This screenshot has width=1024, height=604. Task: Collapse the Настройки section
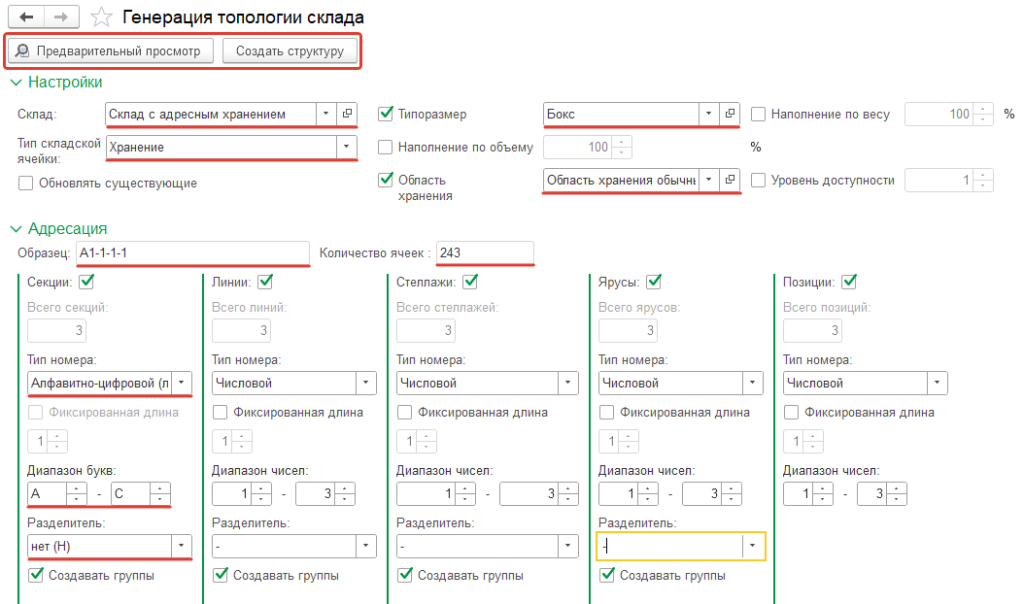(x=16, y=82)
